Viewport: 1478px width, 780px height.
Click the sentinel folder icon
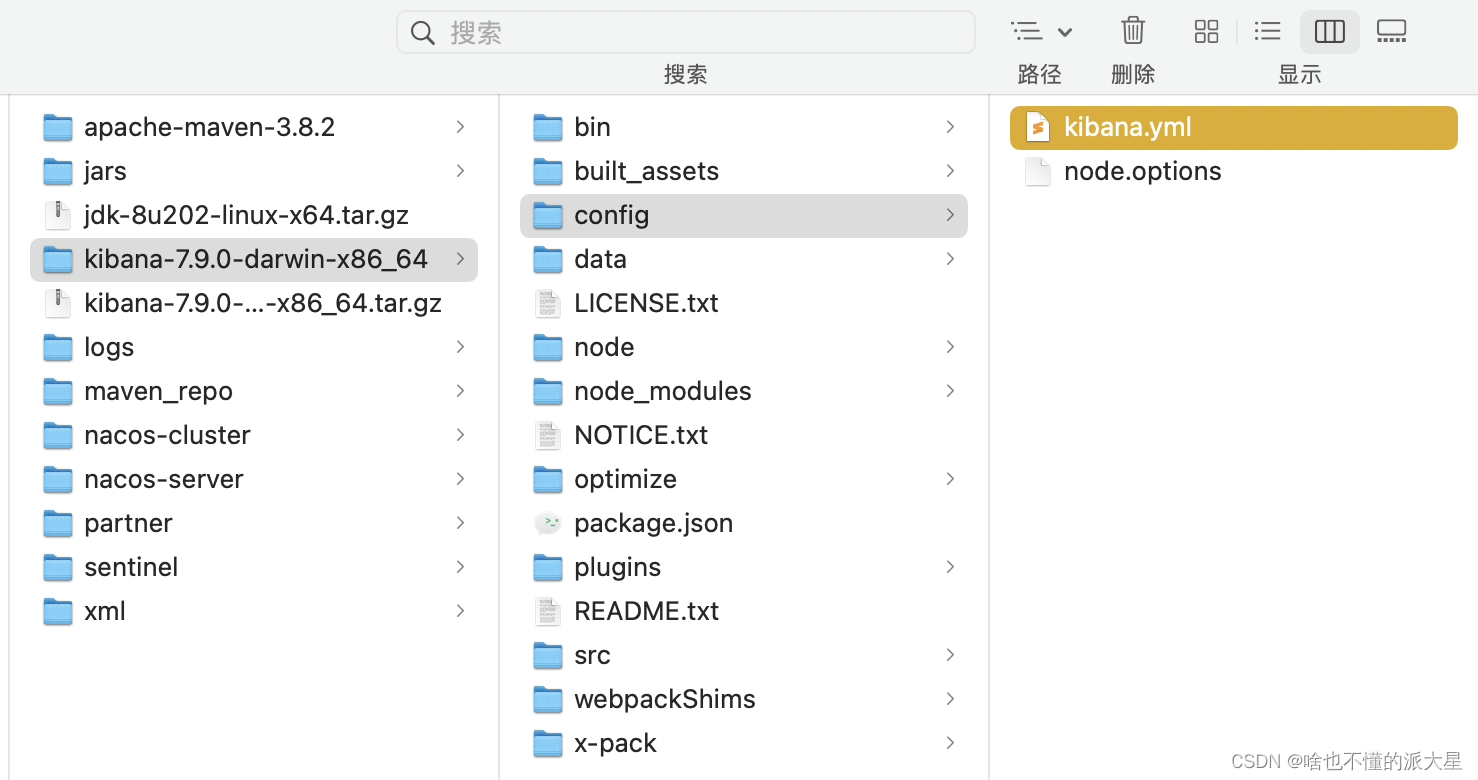[58, 567]
